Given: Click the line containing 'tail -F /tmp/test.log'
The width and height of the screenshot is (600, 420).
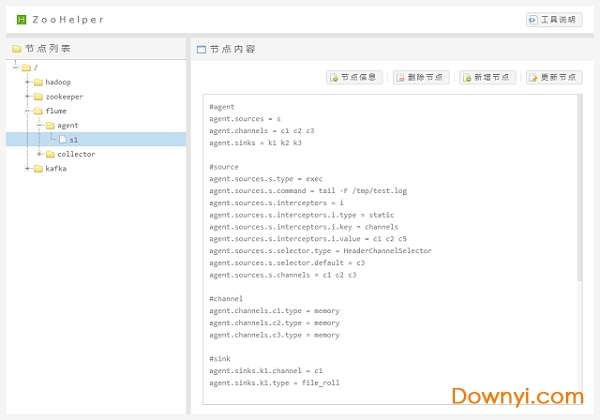Looking at the screenshot, I should point(308,190).
